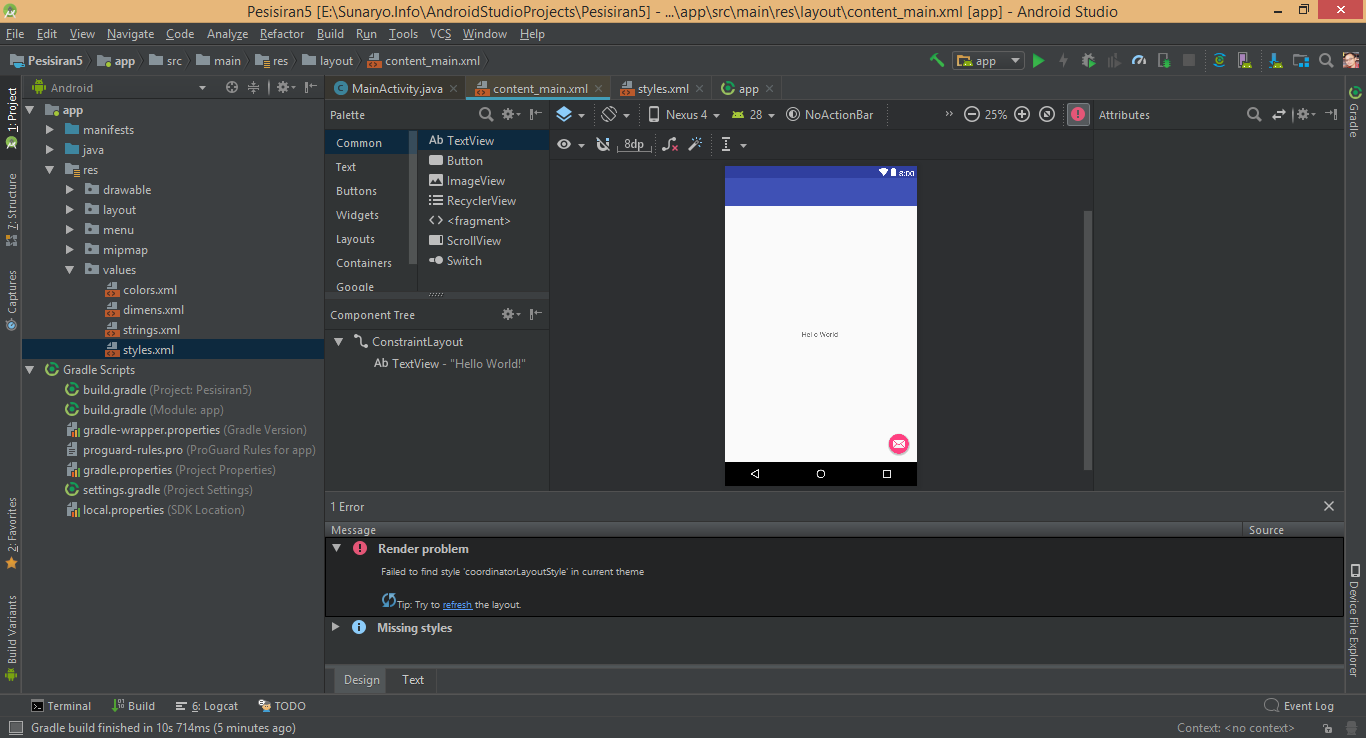Click the scroll from source target icon

pos(232,87)
